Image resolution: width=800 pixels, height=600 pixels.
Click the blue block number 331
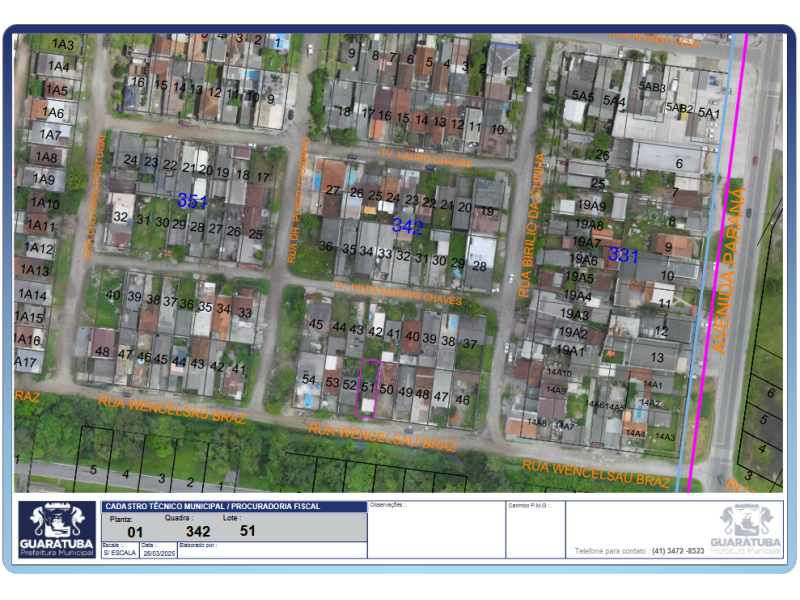(622, 255)
